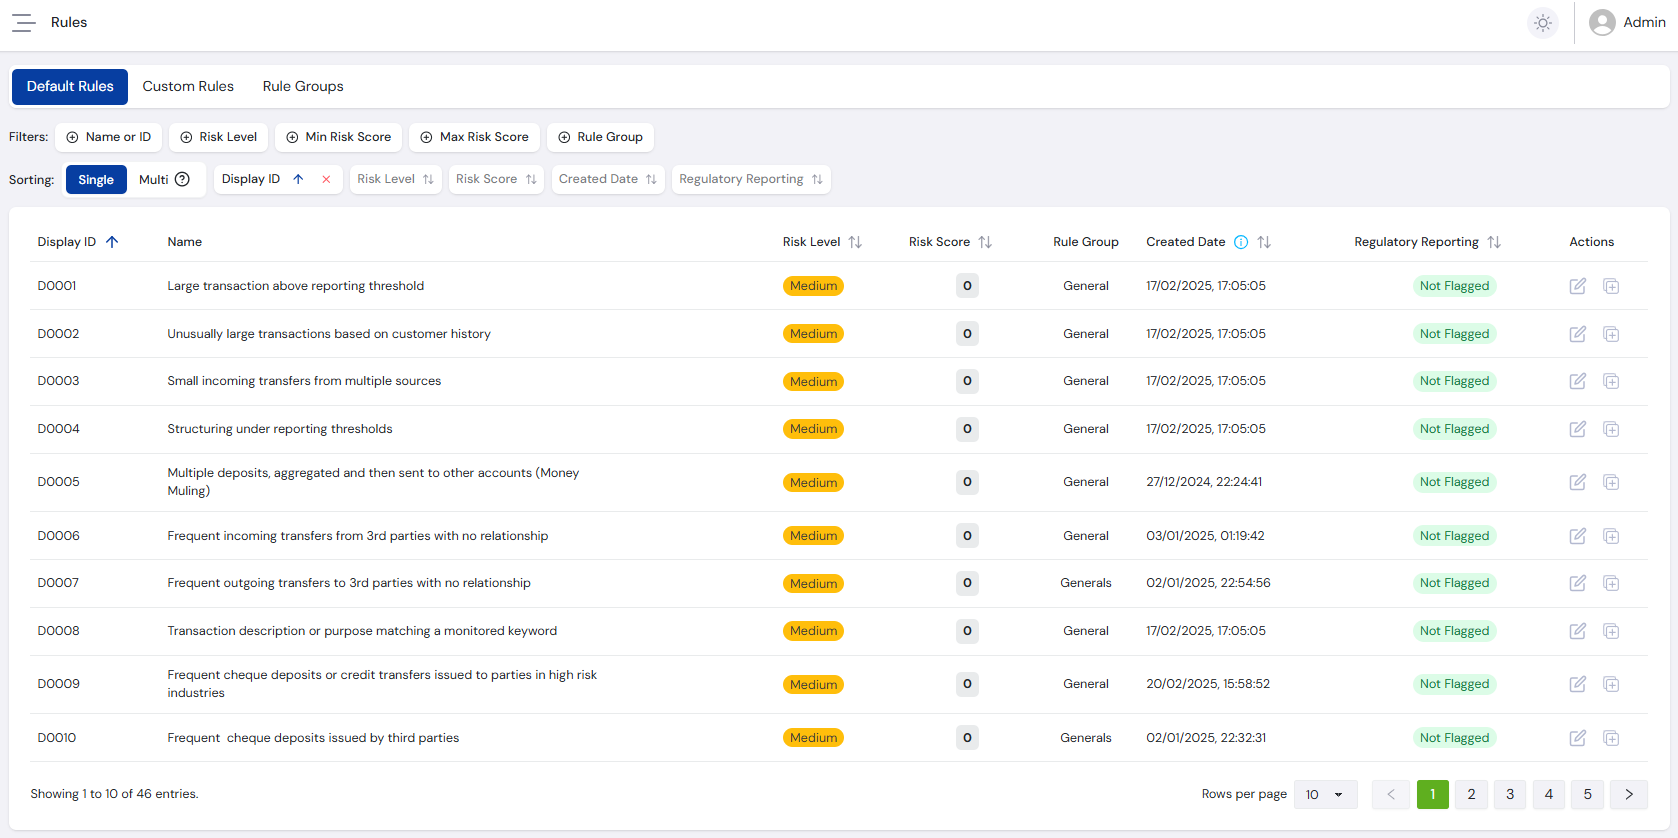Viewport: 1678px width, 838px height.
Task: Go to page 5
Action: click(x=1587, y=795)
